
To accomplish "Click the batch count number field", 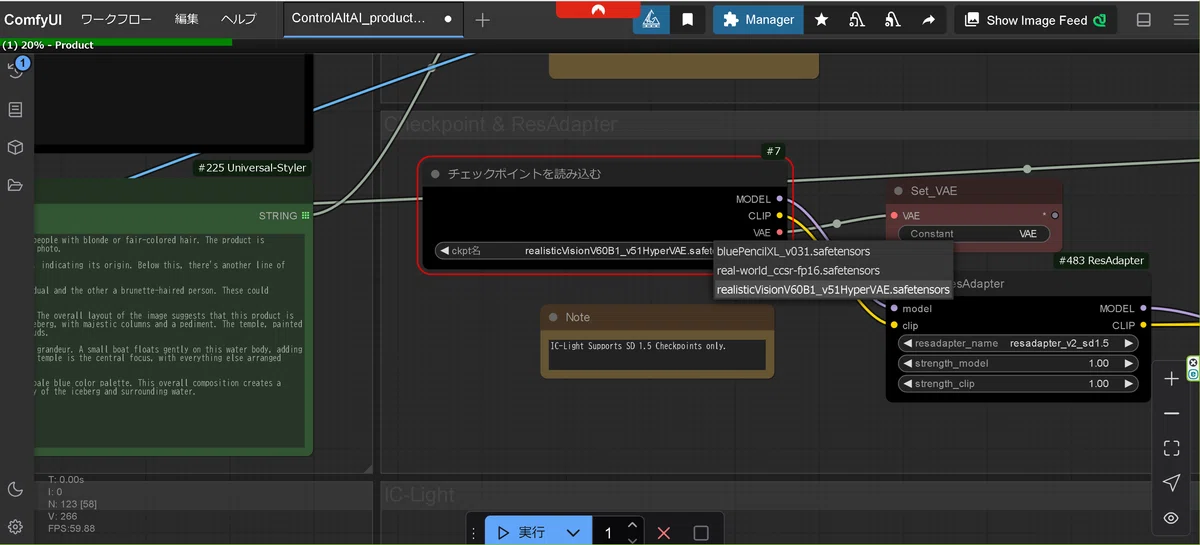I will pyautogui.click(x=609, y=533).
